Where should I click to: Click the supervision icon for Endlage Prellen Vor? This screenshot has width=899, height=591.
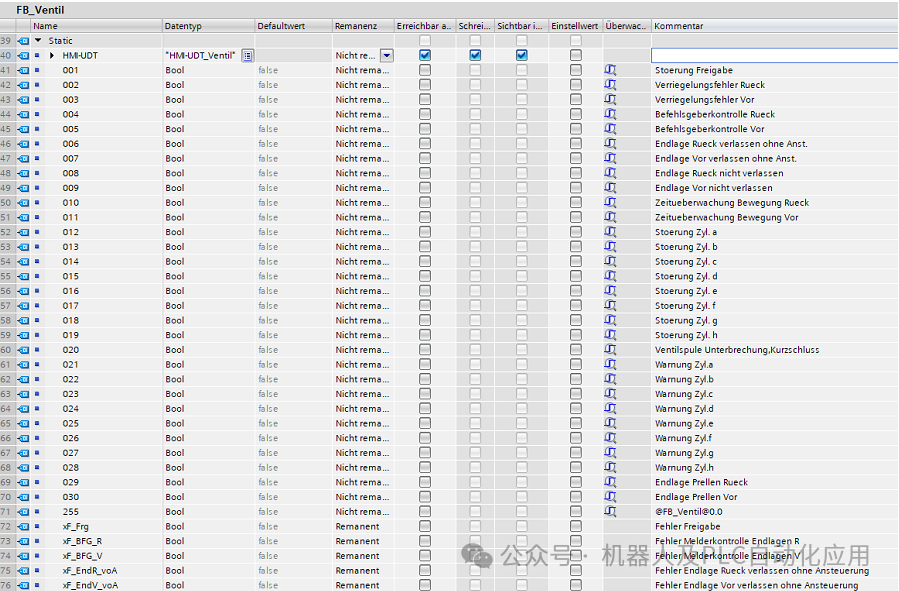610,497
